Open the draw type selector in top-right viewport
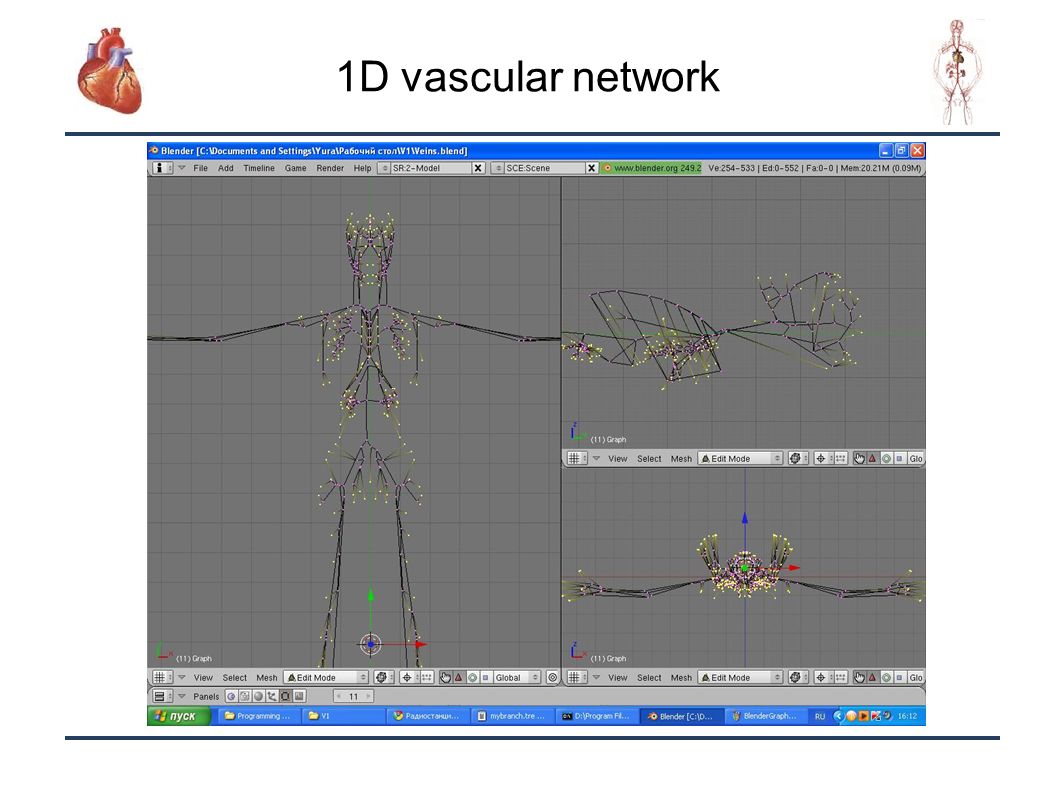Viewport: 1058px width, 793px height. 798,458
